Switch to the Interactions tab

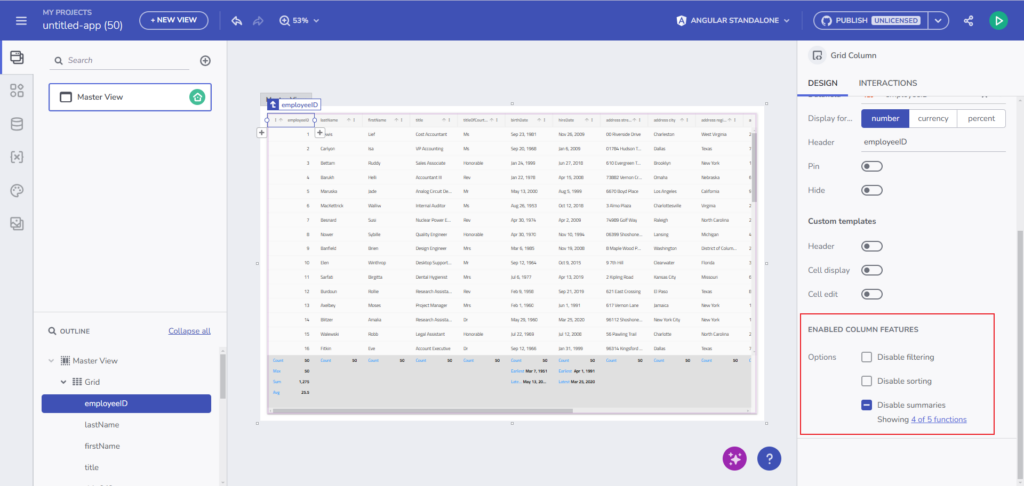[x=888, y=83]
